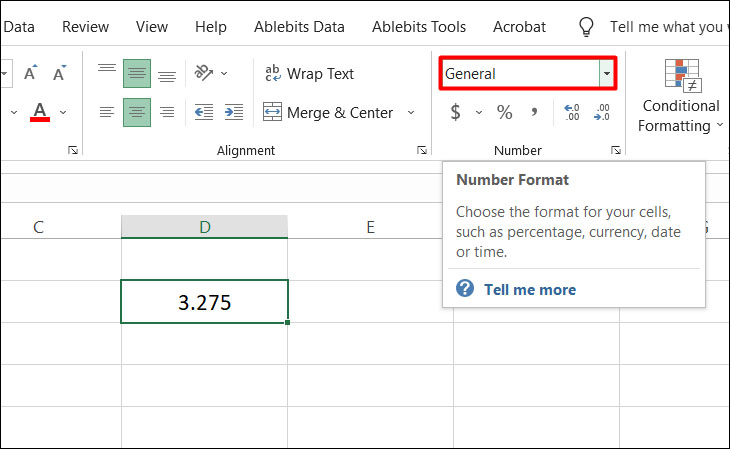The height and width of the screenshot is (449, 730).
Task: Click the red Font Color button
Action: pos(40,112)
